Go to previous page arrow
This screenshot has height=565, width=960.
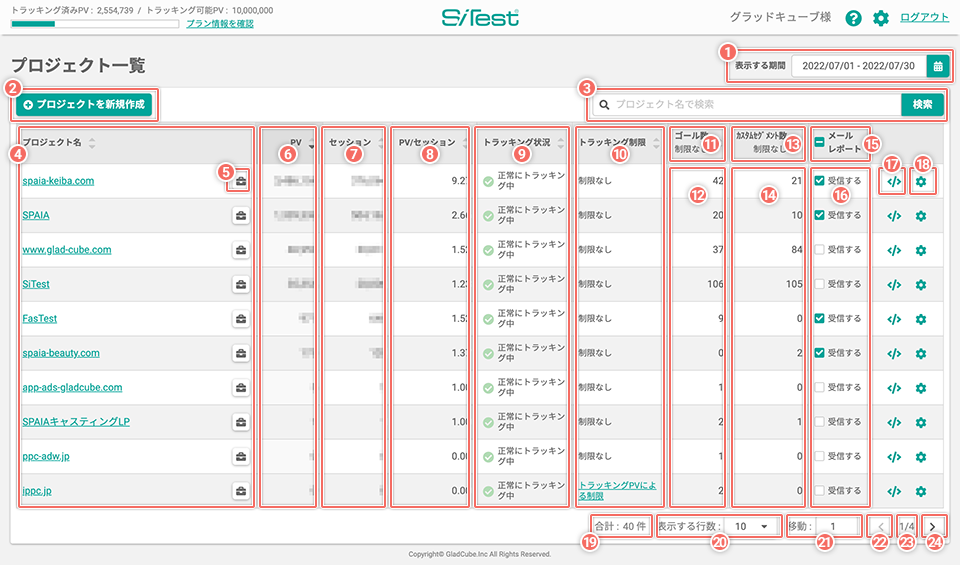(880, 527)
